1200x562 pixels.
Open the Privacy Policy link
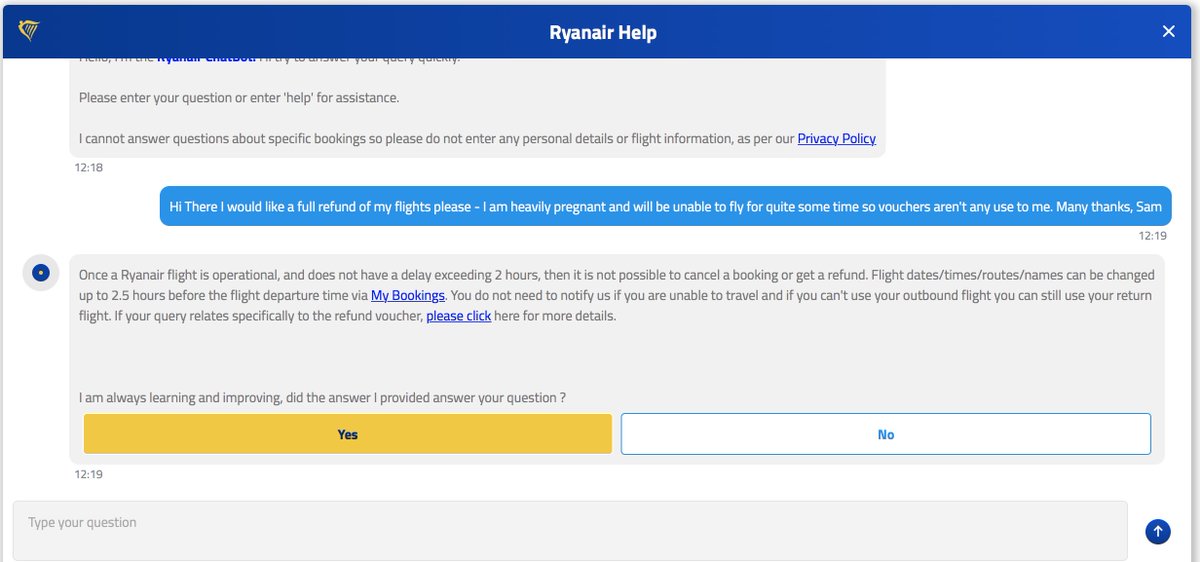[x=836, y=139]
